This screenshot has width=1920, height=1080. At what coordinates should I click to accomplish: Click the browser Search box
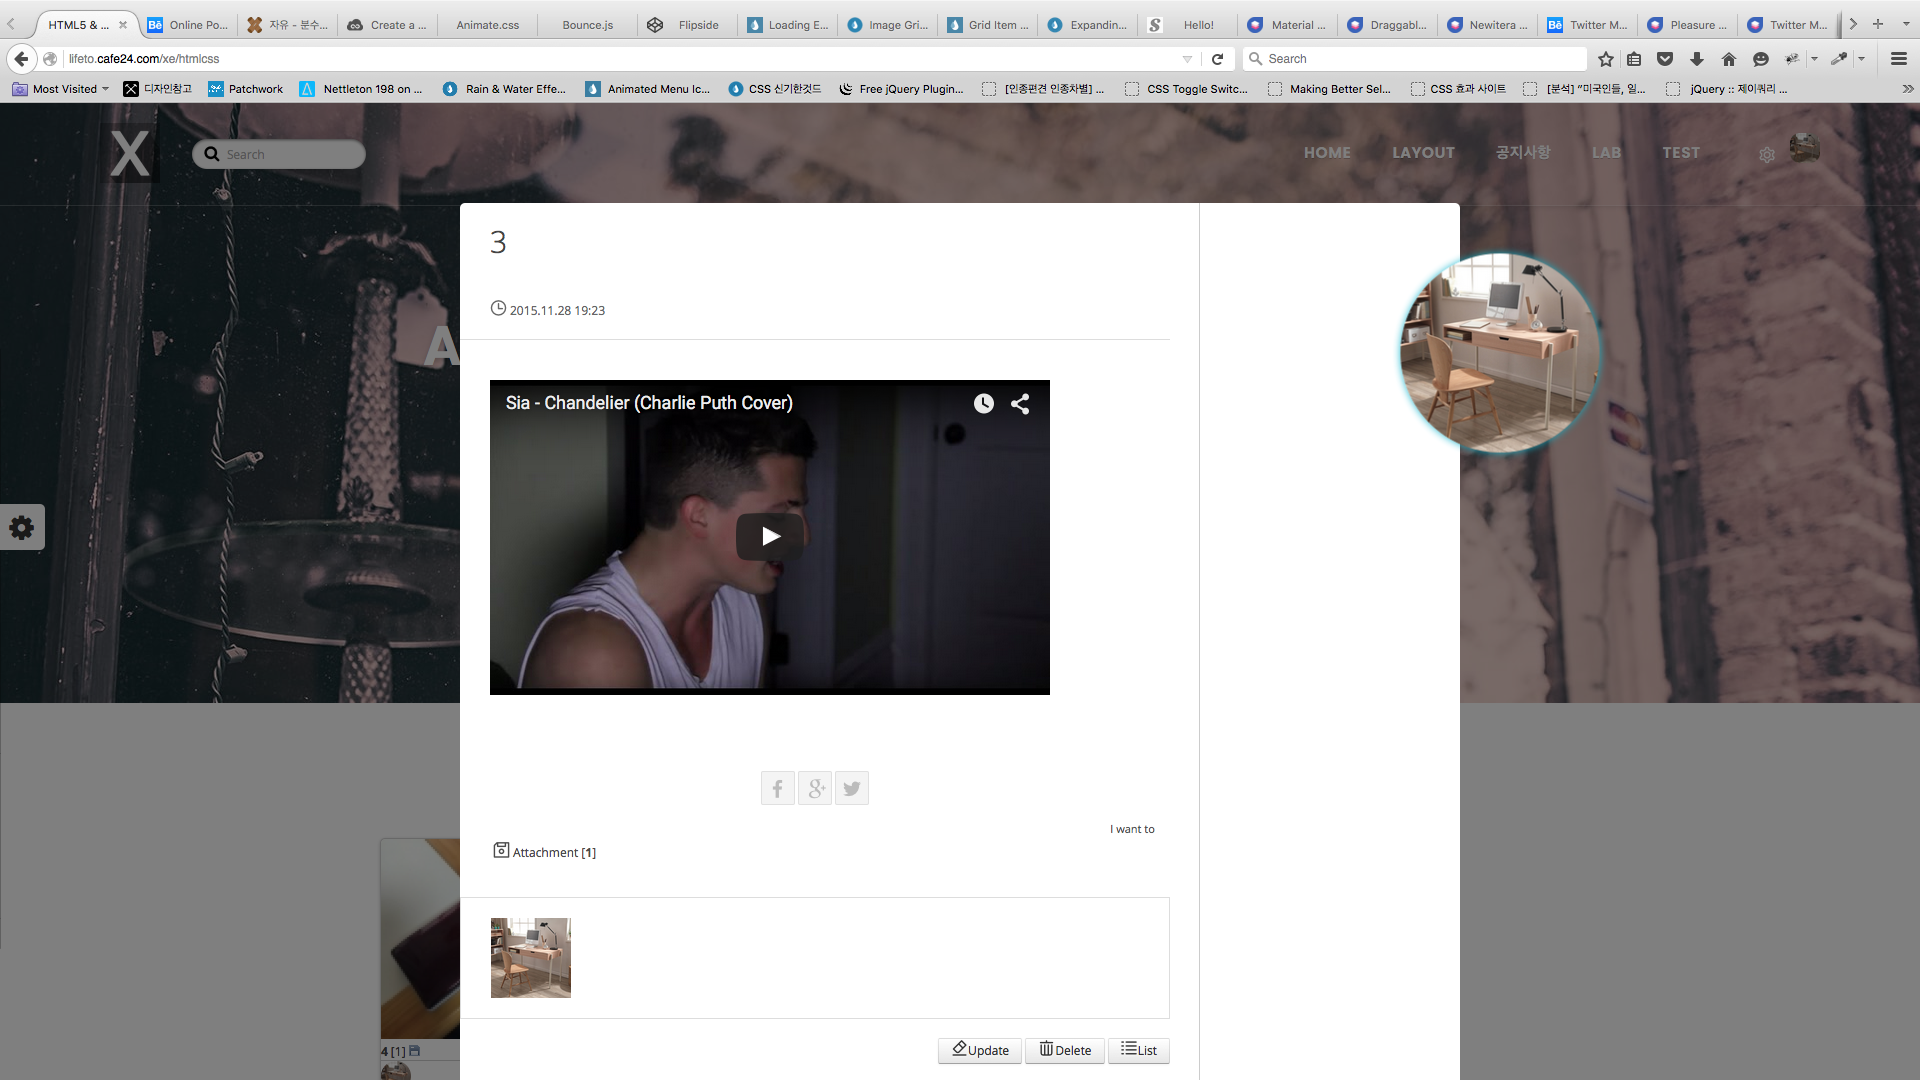[1414, 59]
